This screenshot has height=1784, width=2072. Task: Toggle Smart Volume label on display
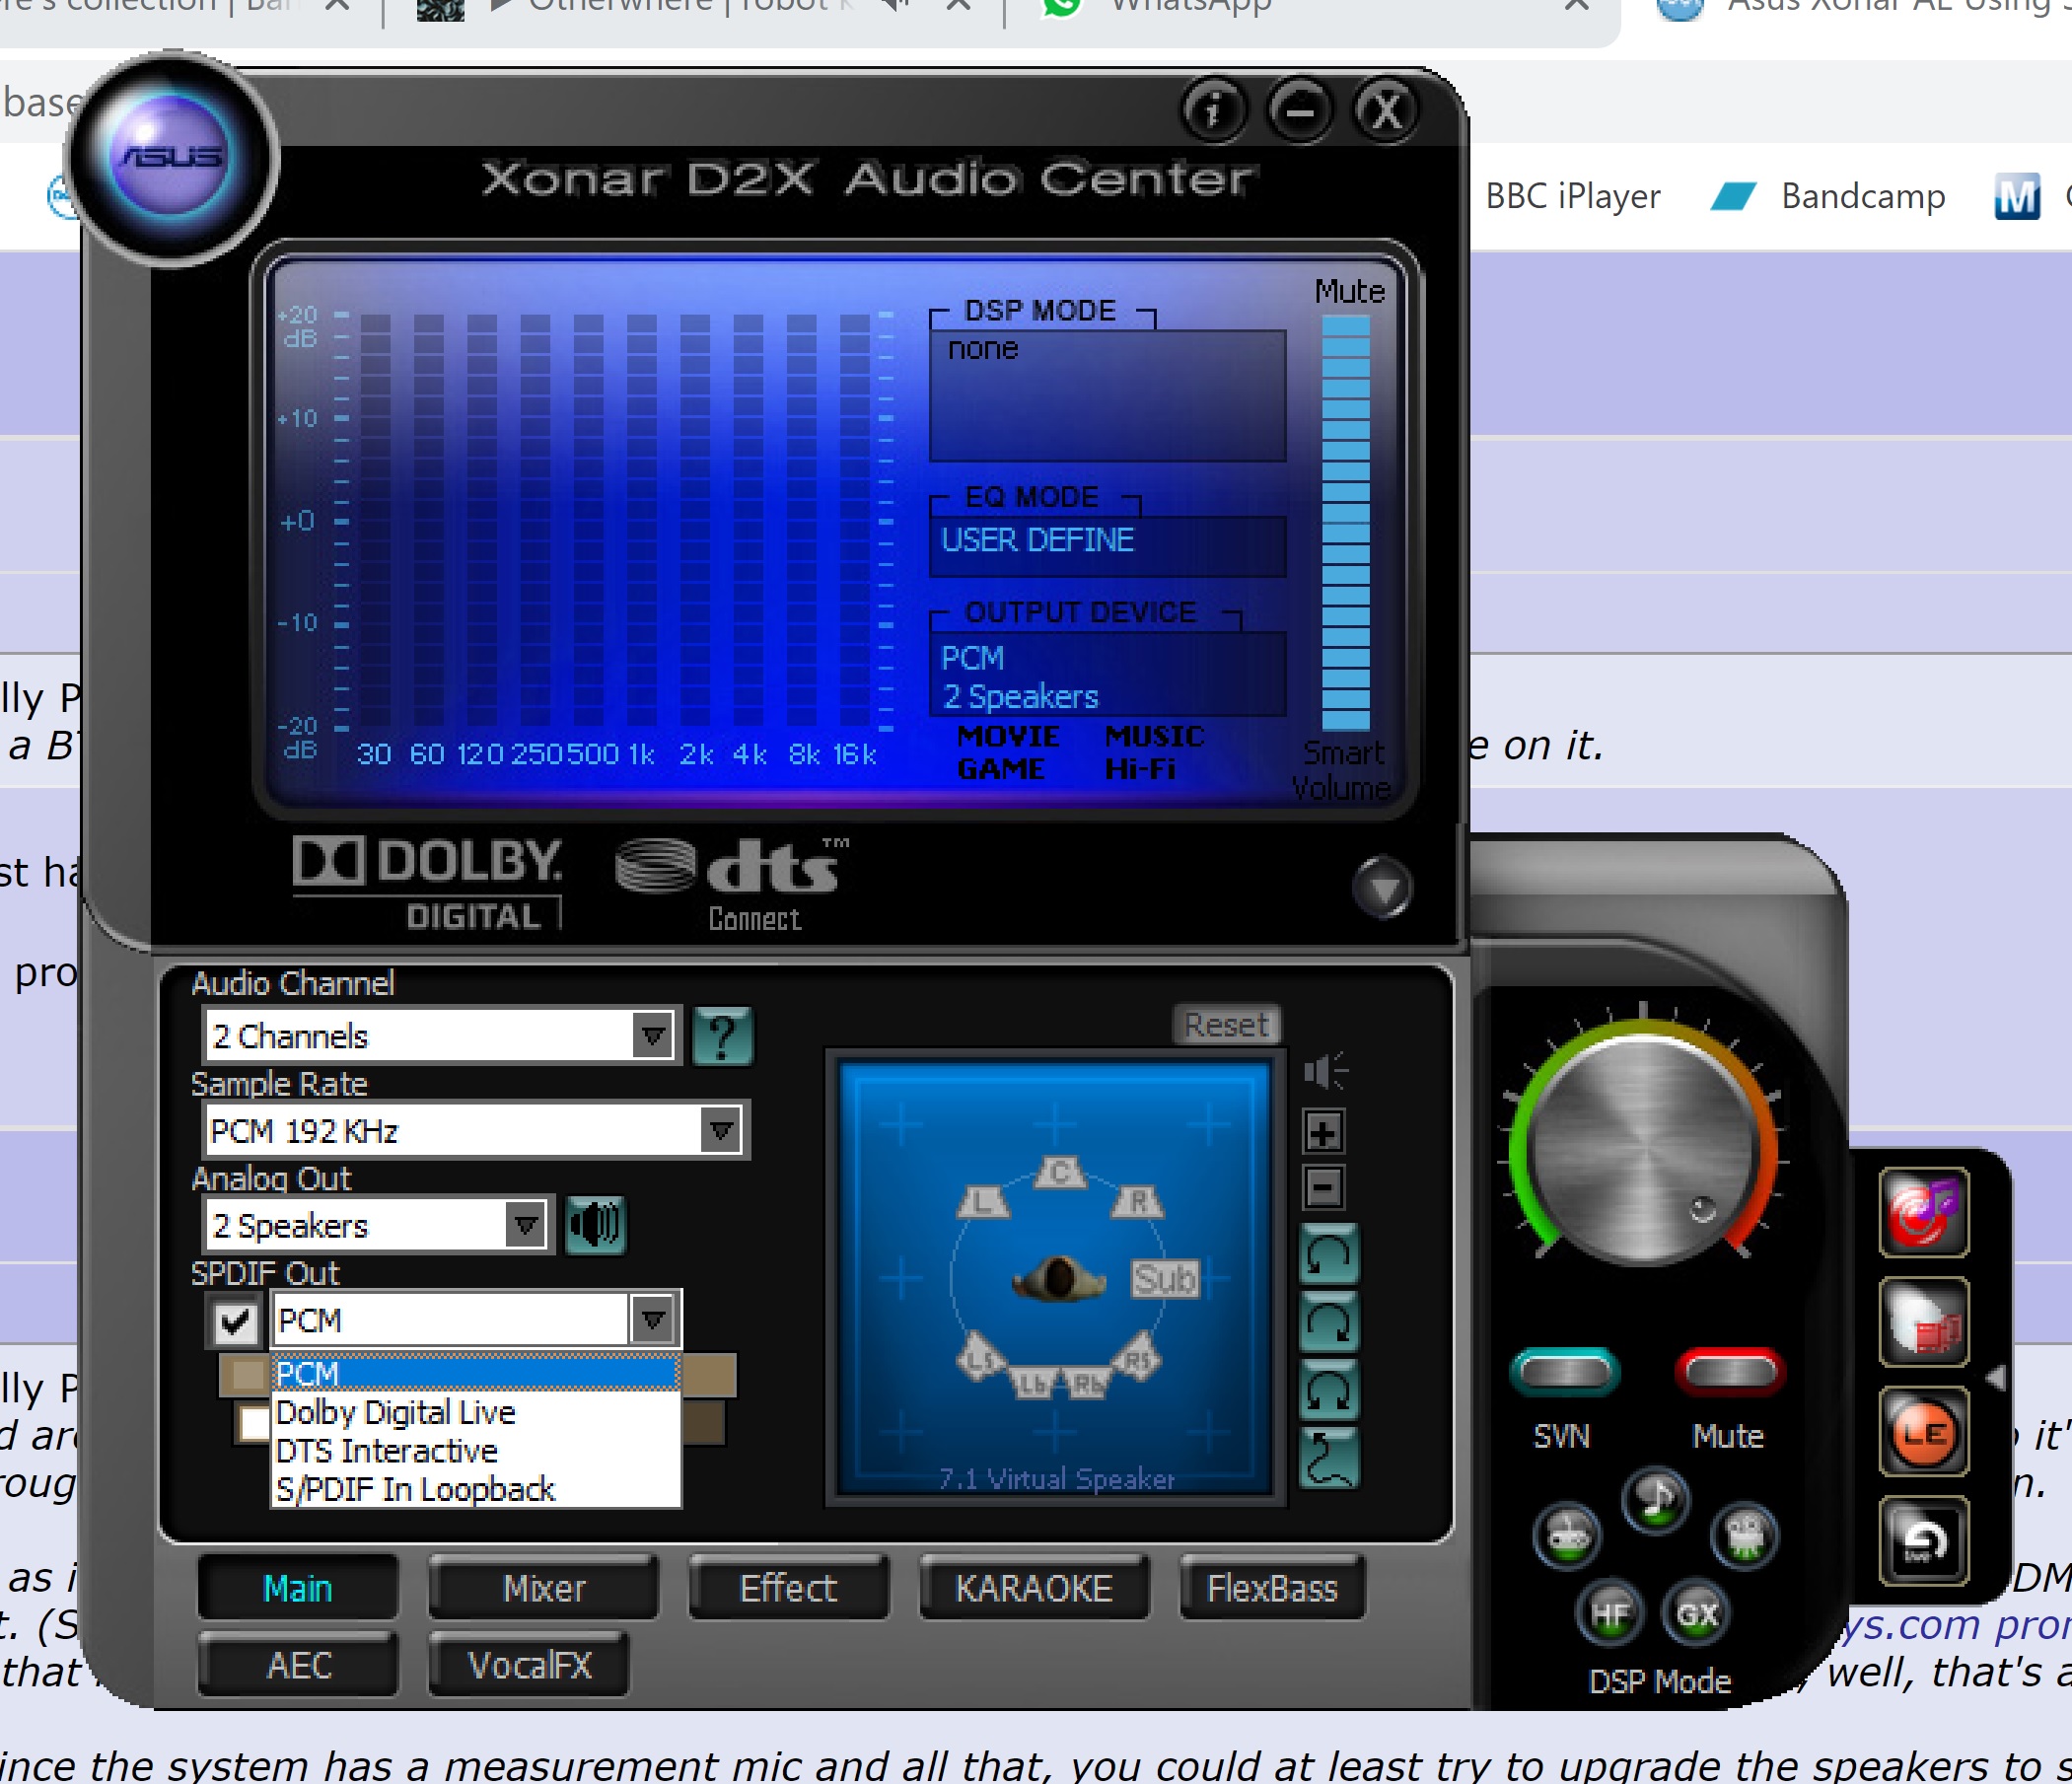coord(1341,770)
